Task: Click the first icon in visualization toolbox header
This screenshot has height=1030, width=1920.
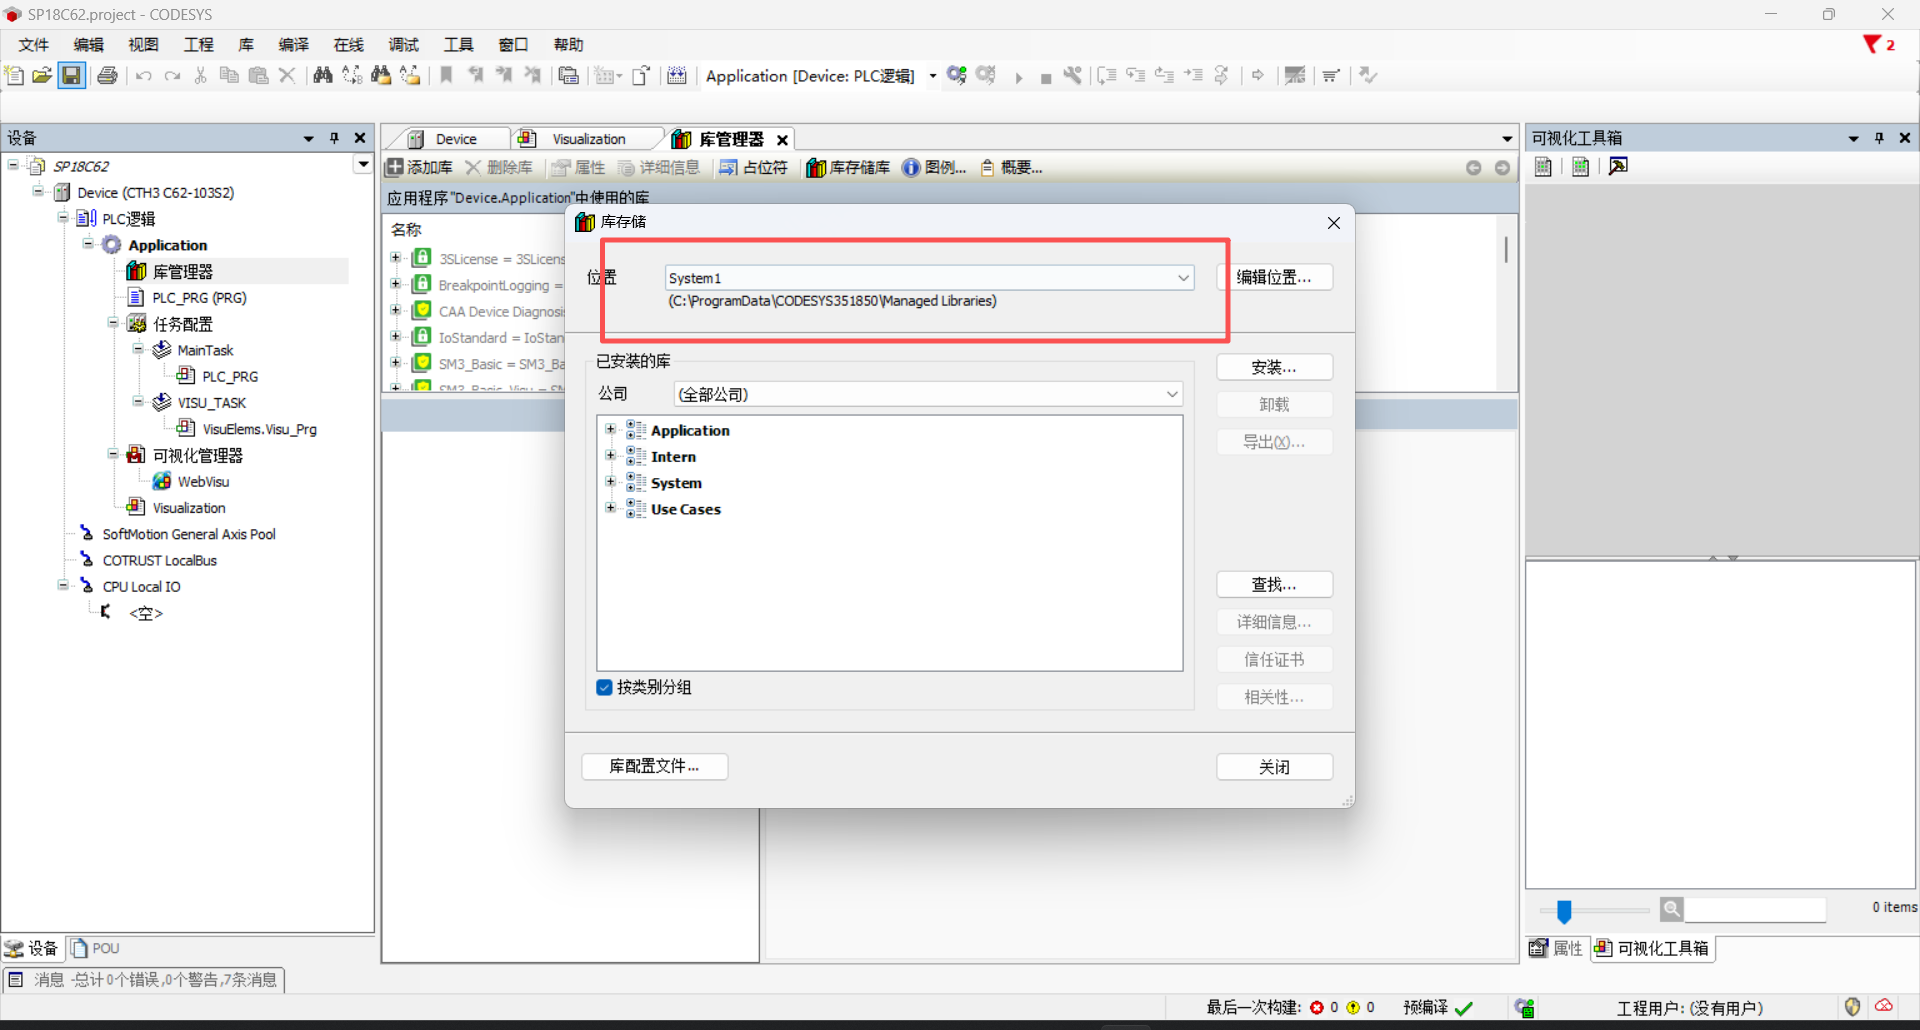Action: pos(1543,166)
